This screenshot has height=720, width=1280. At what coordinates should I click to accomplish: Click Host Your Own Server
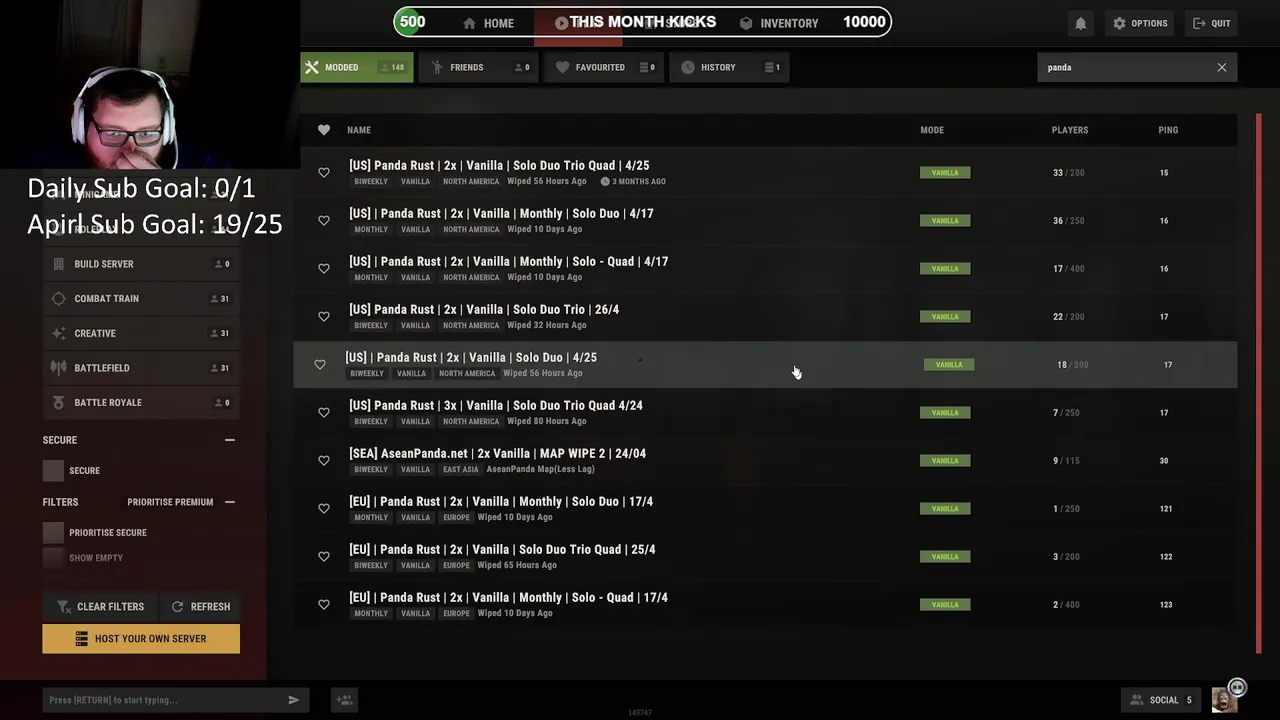141,639
